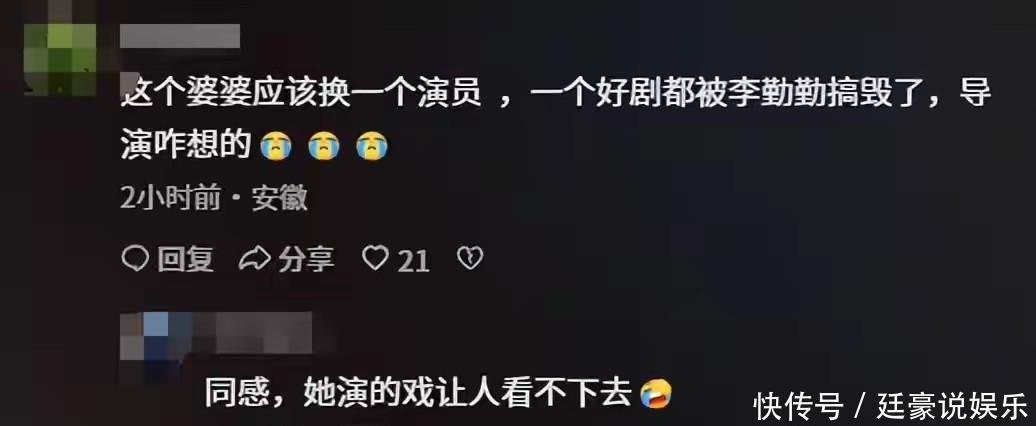Viewport: 1036px width, 426px height.
Task: Click the 回复 reply label
Action: pyautogui.click(x=186, y=259)
